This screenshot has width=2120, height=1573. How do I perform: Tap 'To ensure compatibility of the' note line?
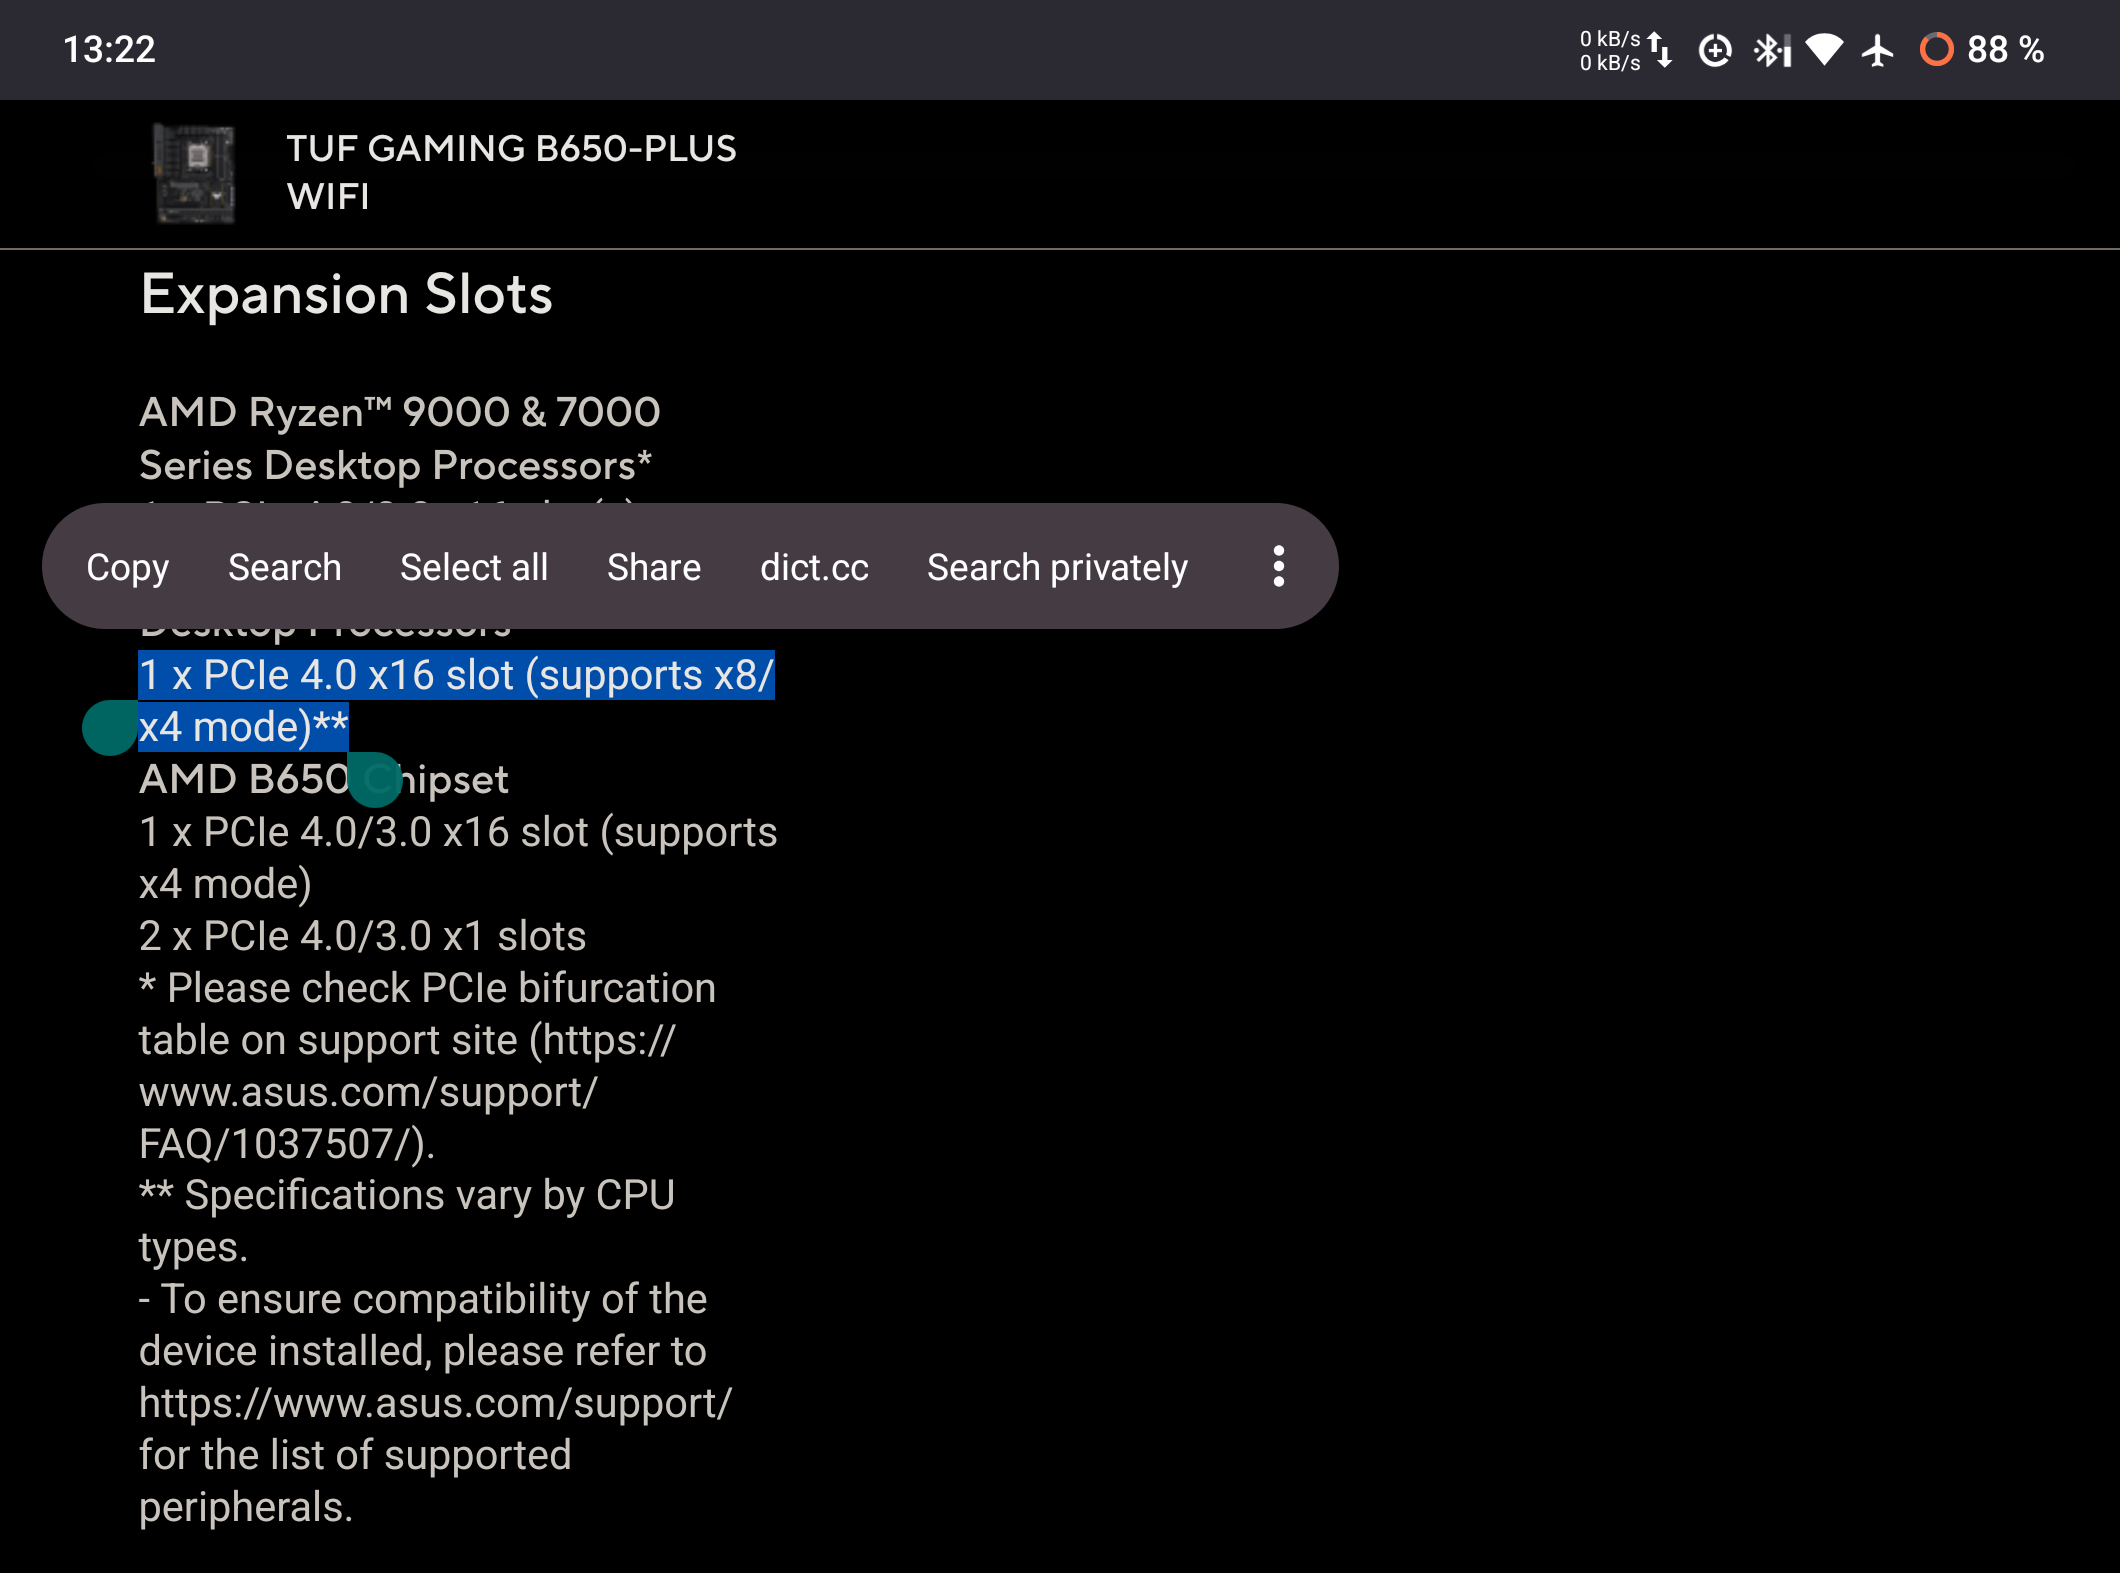(423, 1299)
